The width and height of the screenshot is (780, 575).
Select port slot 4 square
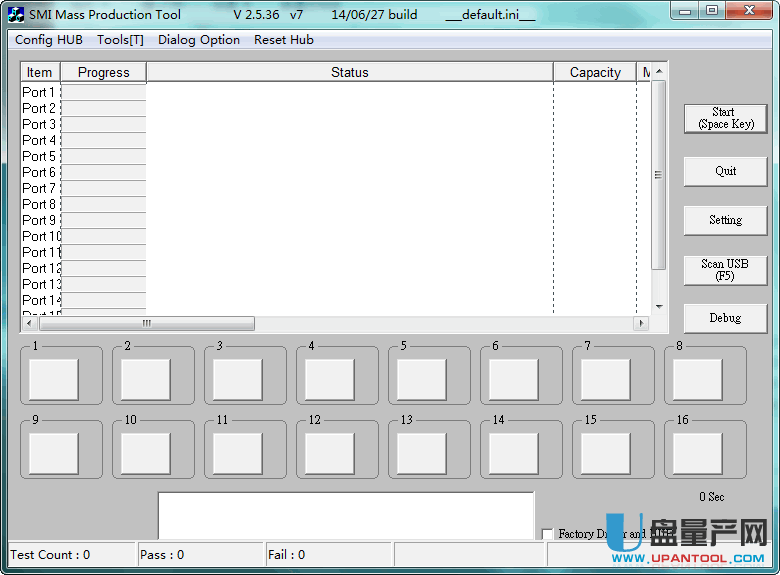pyautogui.click(x=329, y=379)
